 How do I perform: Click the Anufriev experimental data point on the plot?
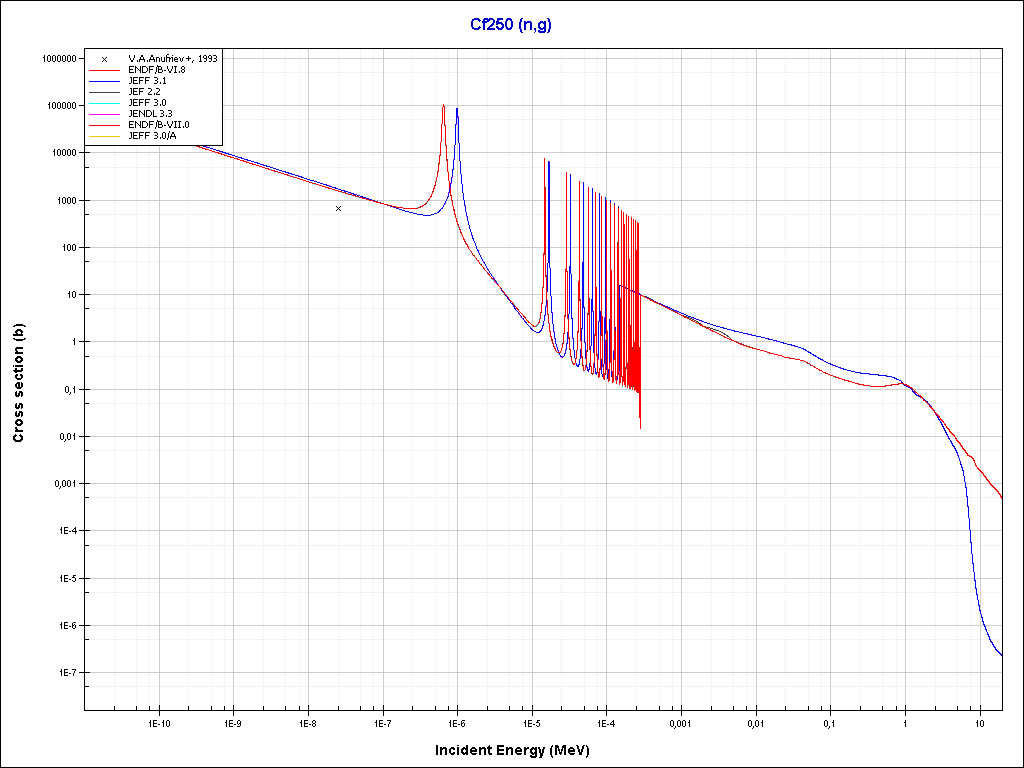click(x=339, y=208)
